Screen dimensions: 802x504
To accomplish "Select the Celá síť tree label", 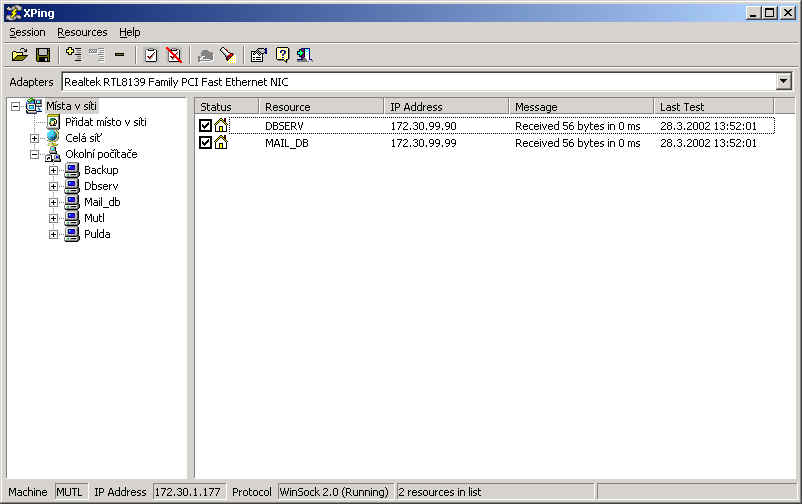I will [x=83, y=138].
